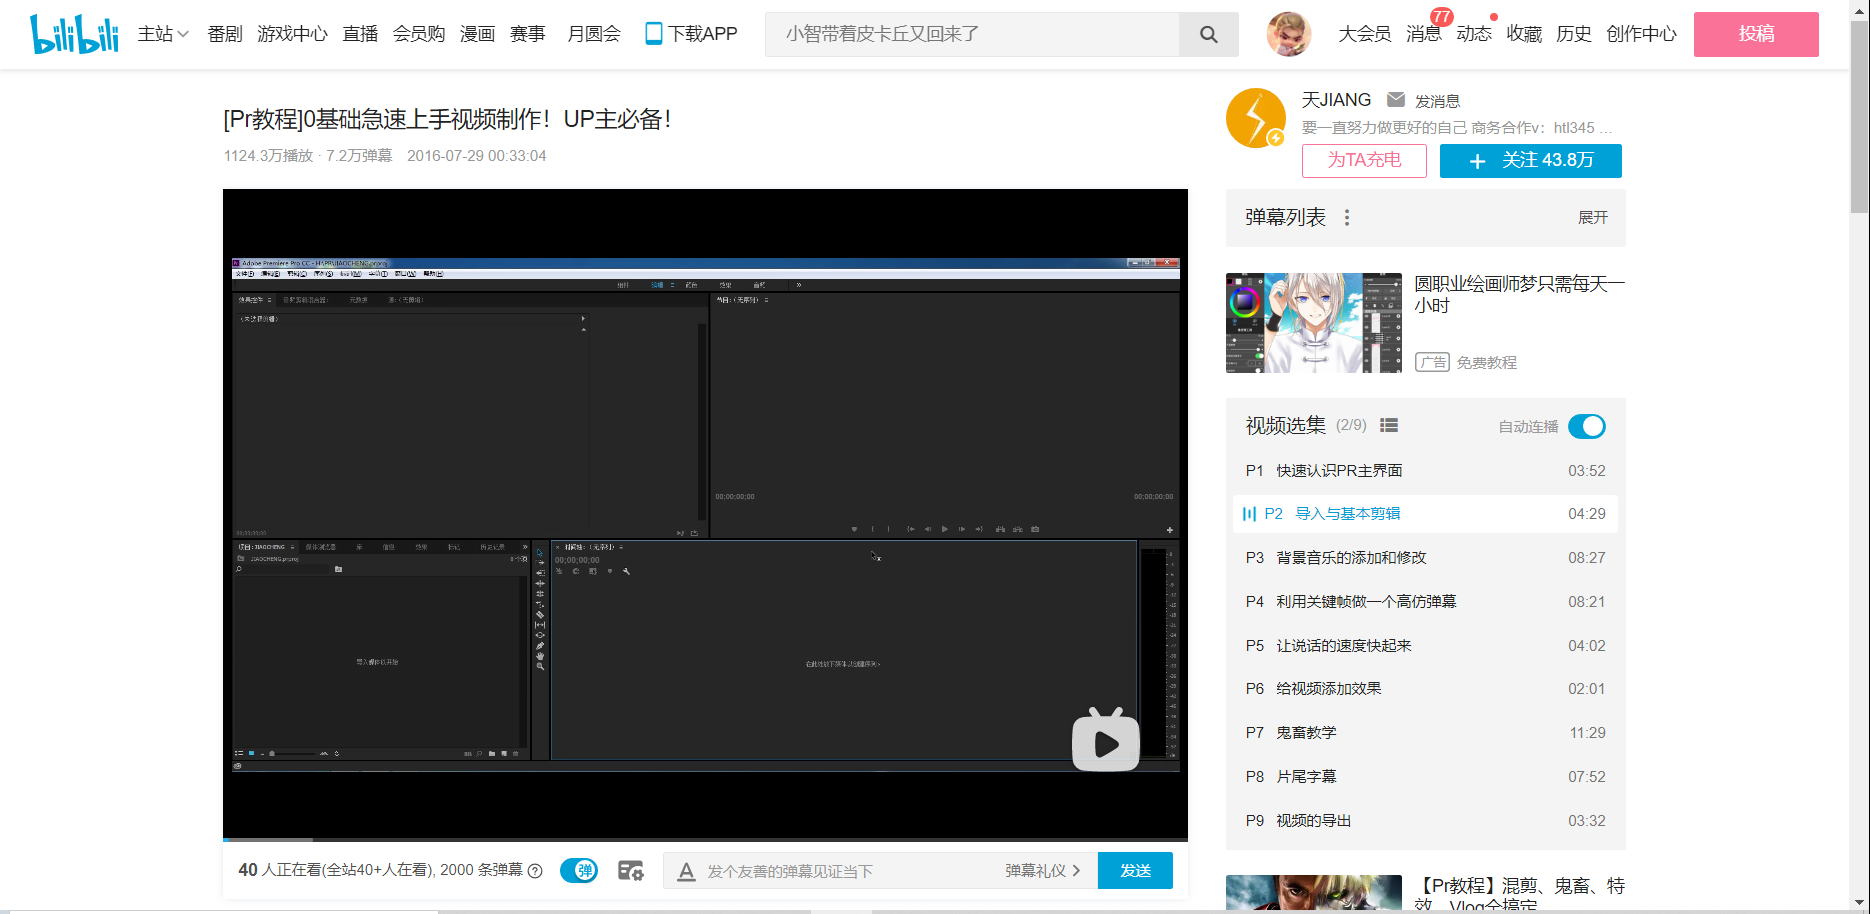Open danmaku display settings via the gear icon
The image size is (1870, 914).
tap(630, 870)
